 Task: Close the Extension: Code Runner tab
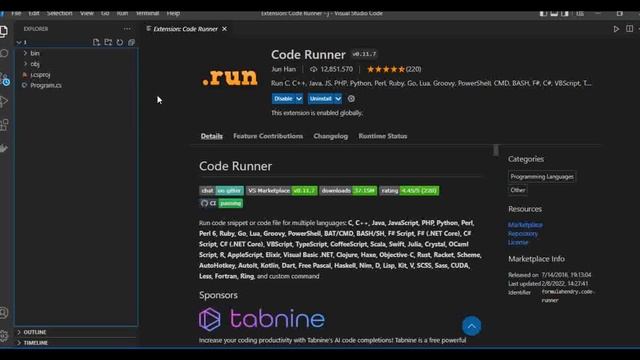[224, 29]
